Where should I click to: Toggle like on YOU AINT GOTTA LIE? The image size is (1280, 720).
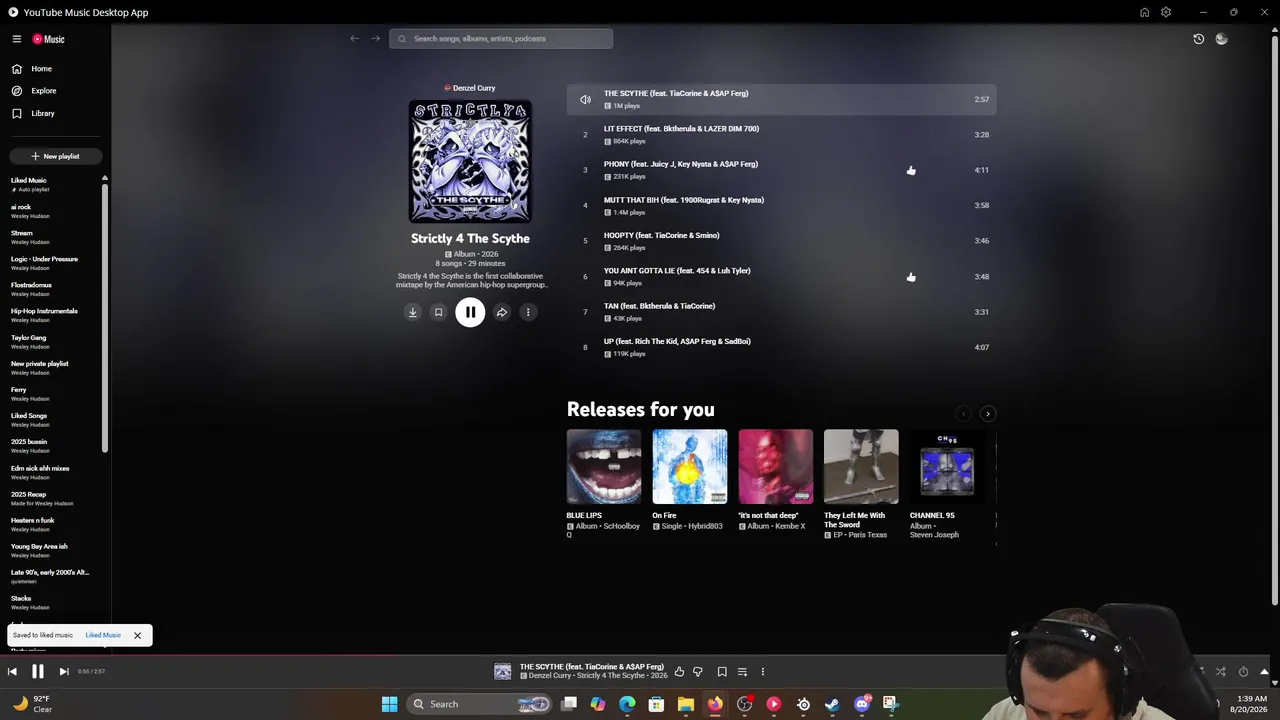click(x=911, y=277)
